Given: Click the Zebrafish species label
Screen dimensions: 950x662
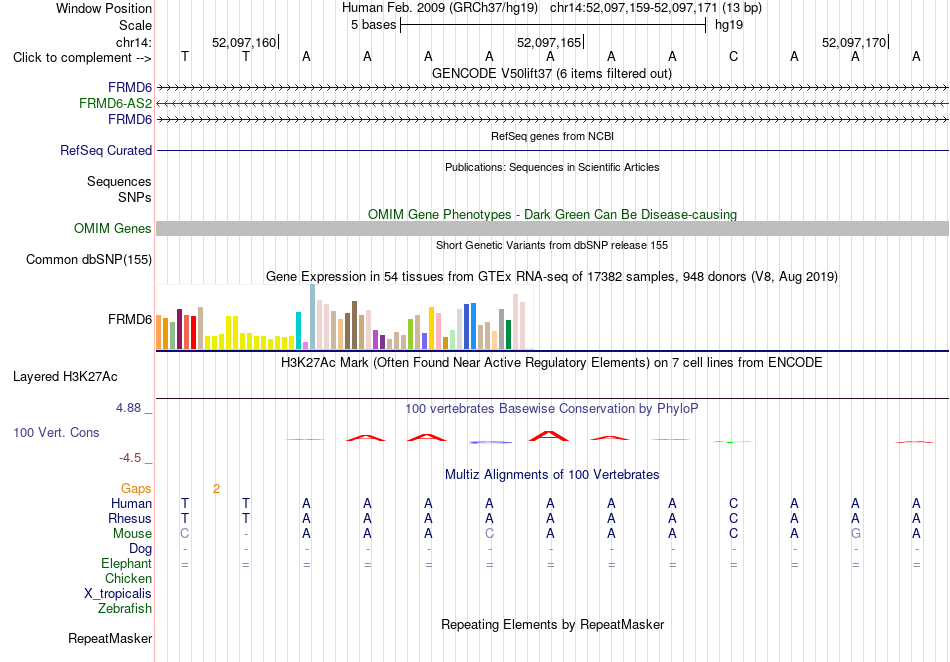Looking at the screenshot, I should (125, 608).
